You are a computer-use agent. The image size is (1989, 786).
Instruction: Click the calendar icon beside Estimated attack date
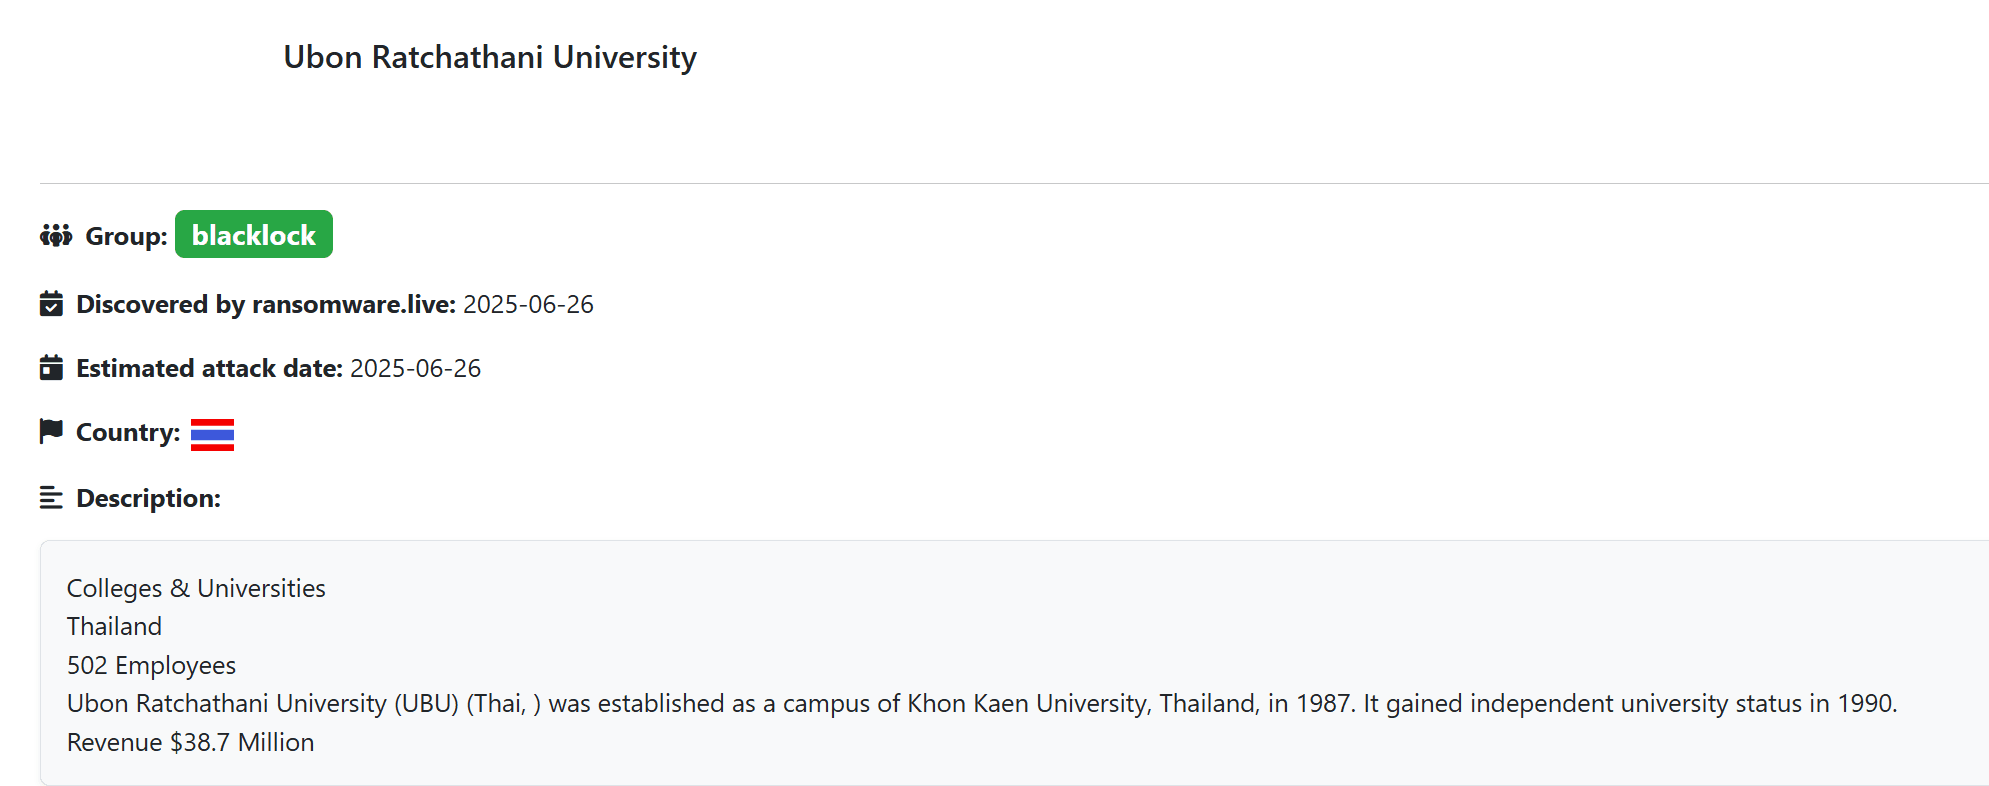pyautogui.click(x=51, y=368)
